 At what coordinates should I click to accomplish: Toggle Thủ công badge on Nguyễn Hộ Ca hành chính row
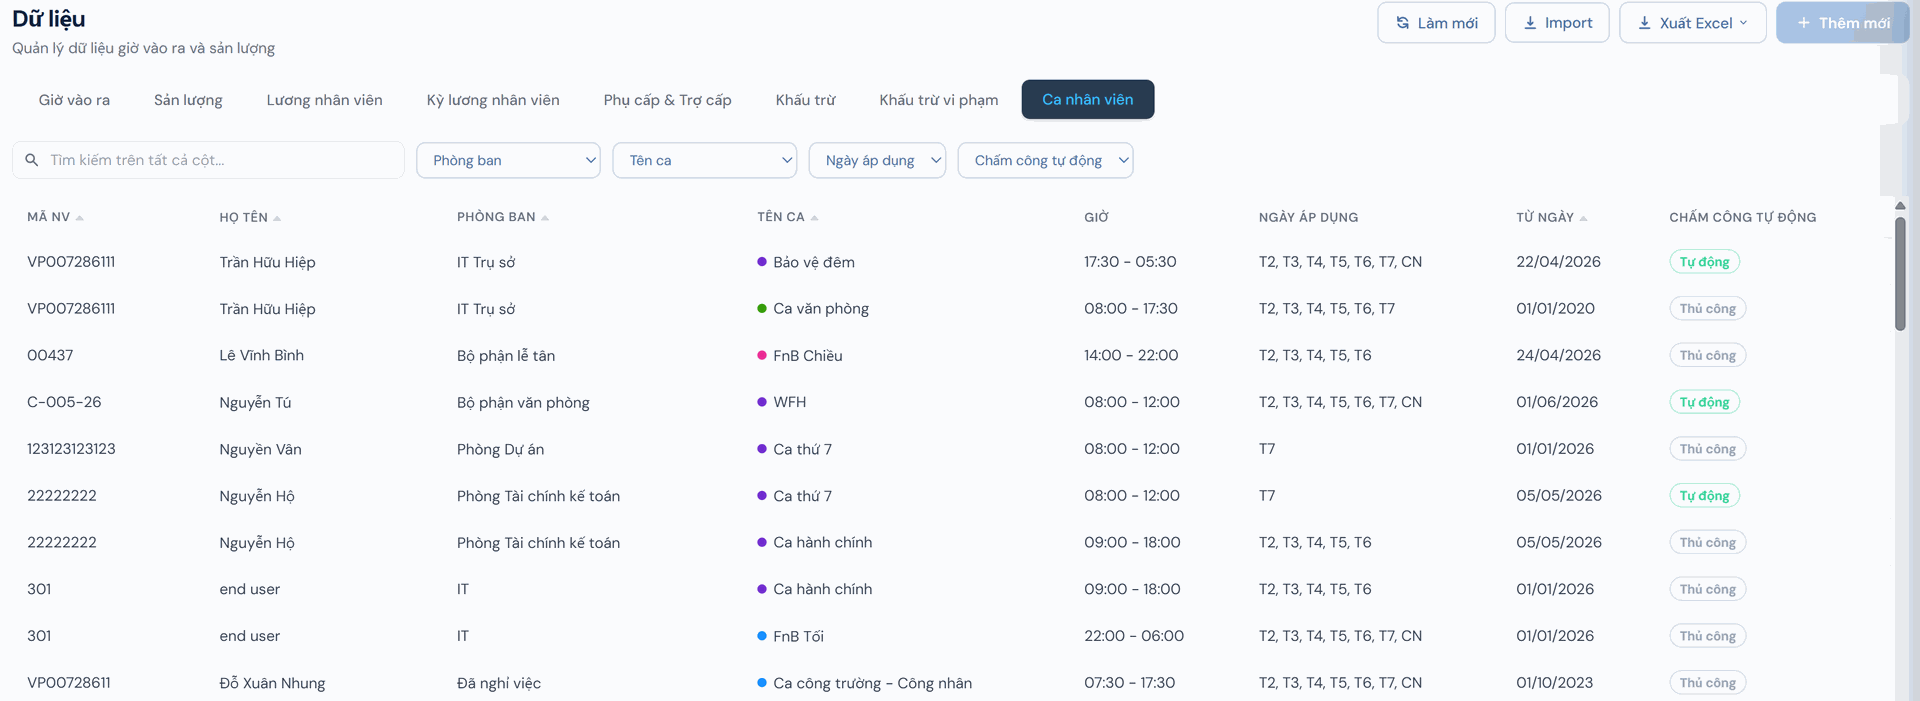[x=1708, y=542]
